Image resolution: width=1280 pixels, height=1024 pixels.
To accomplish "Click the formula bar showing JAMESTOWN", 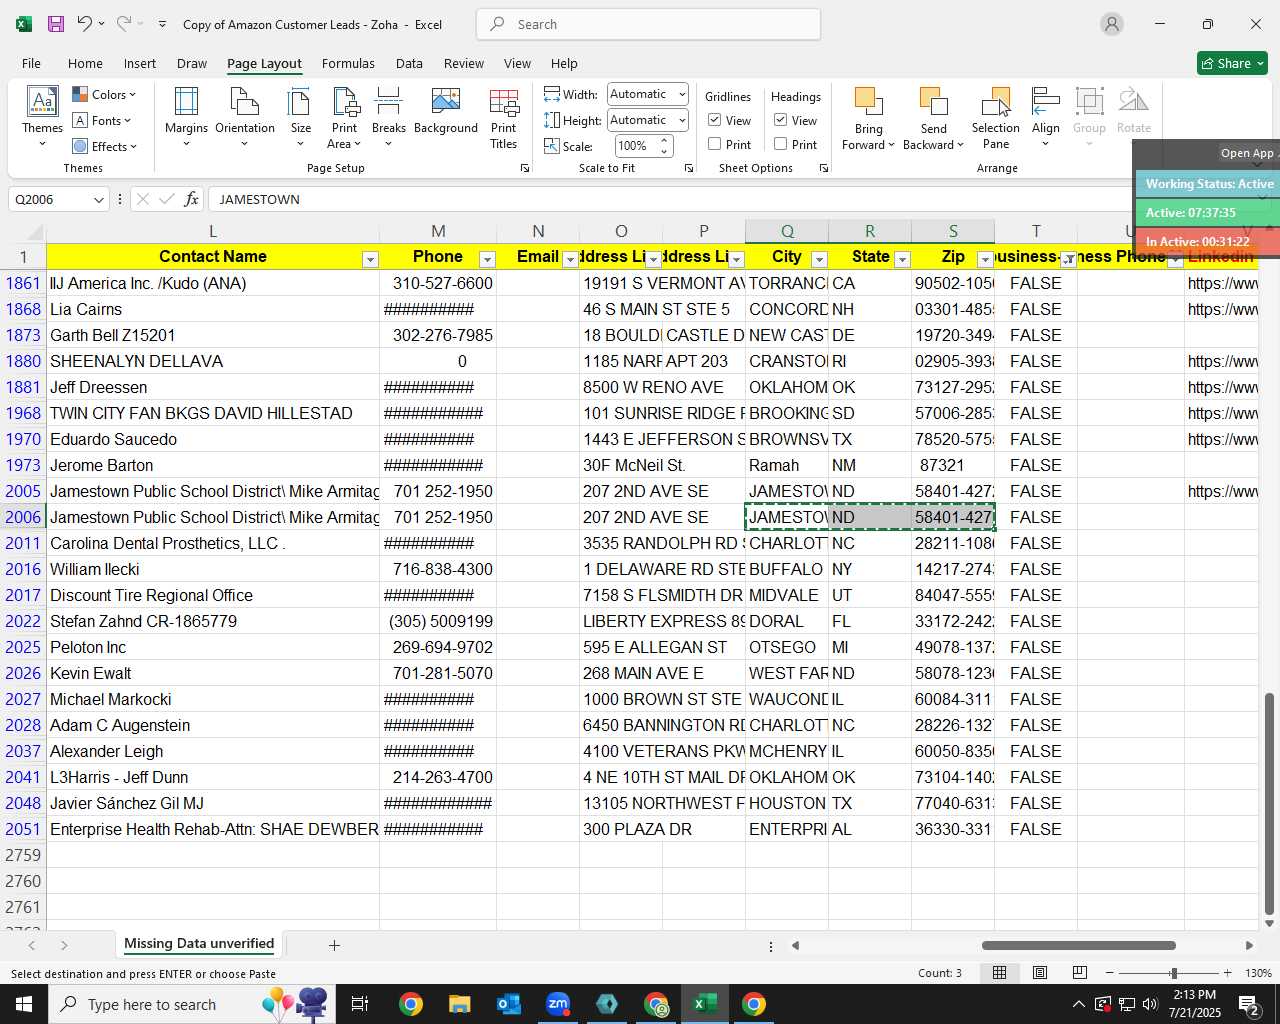I will click(670, 199).
